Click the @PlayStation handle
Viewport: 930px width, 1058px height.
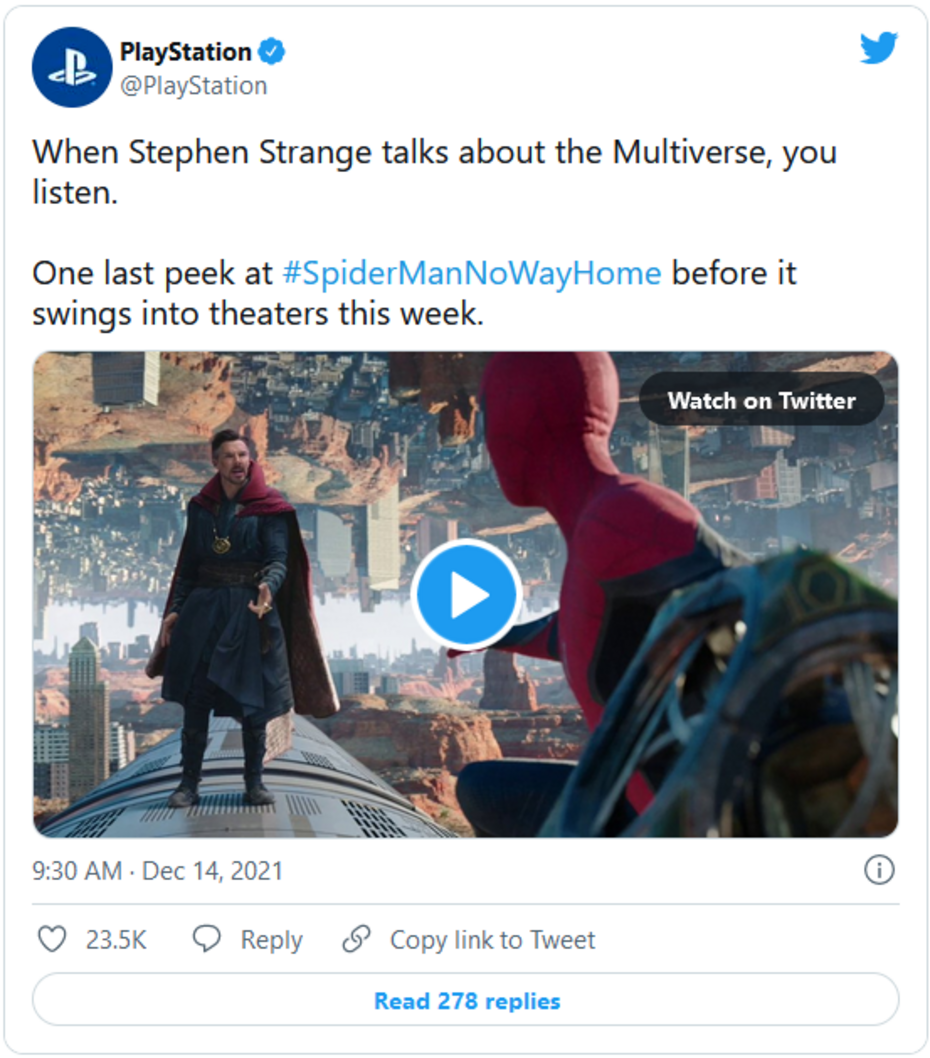coord(193,86)
